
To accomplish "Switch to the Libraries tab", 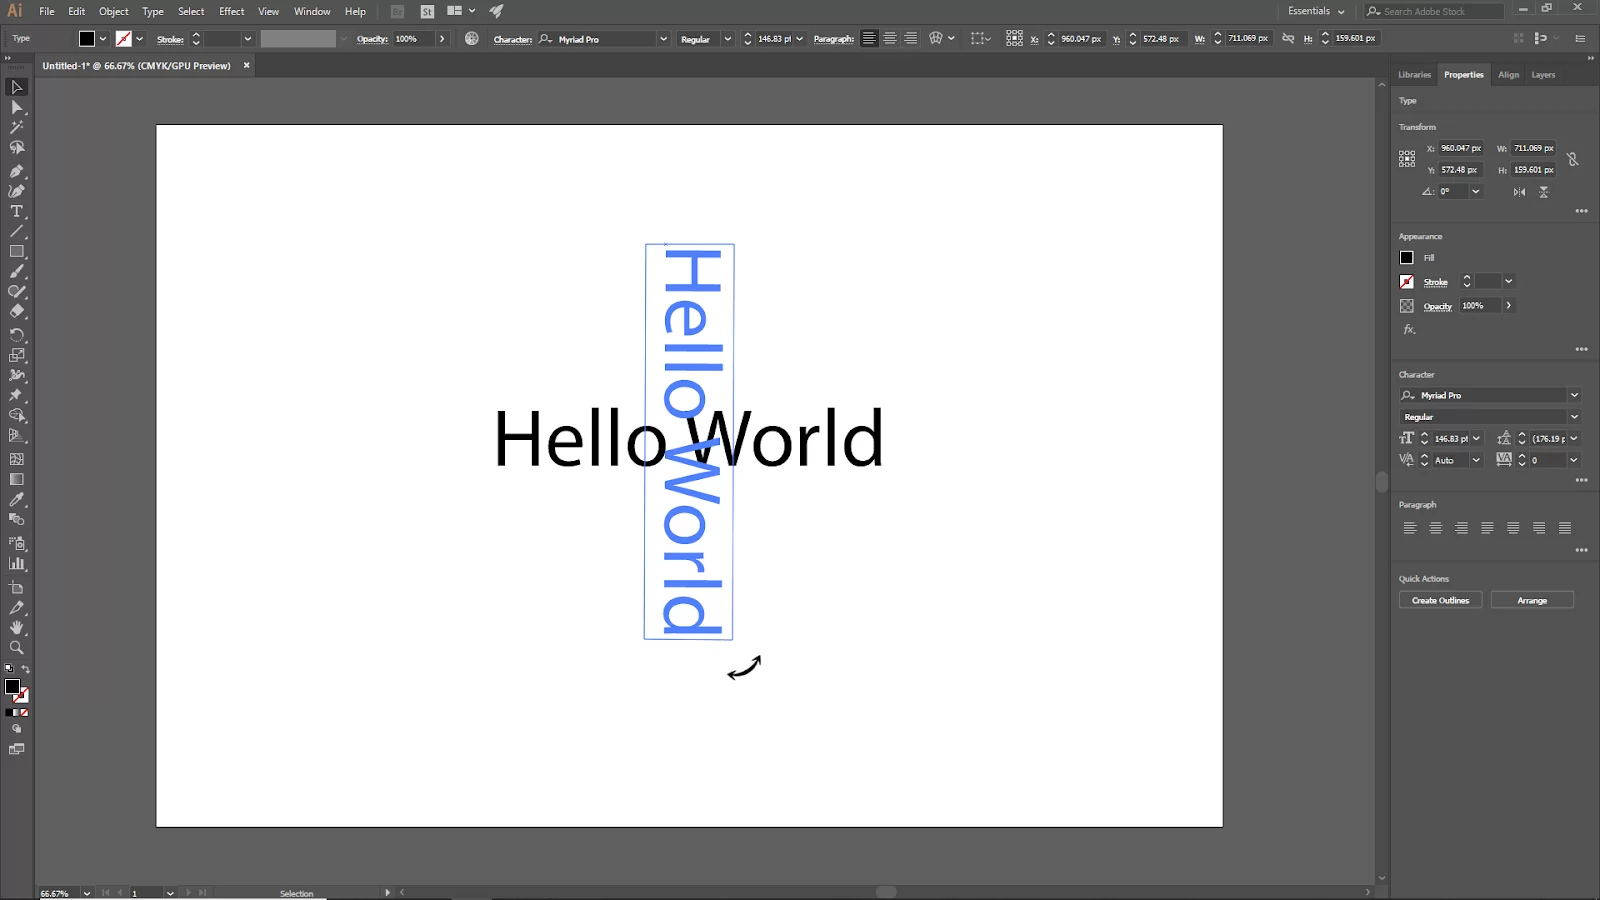I will point(1414,75).
